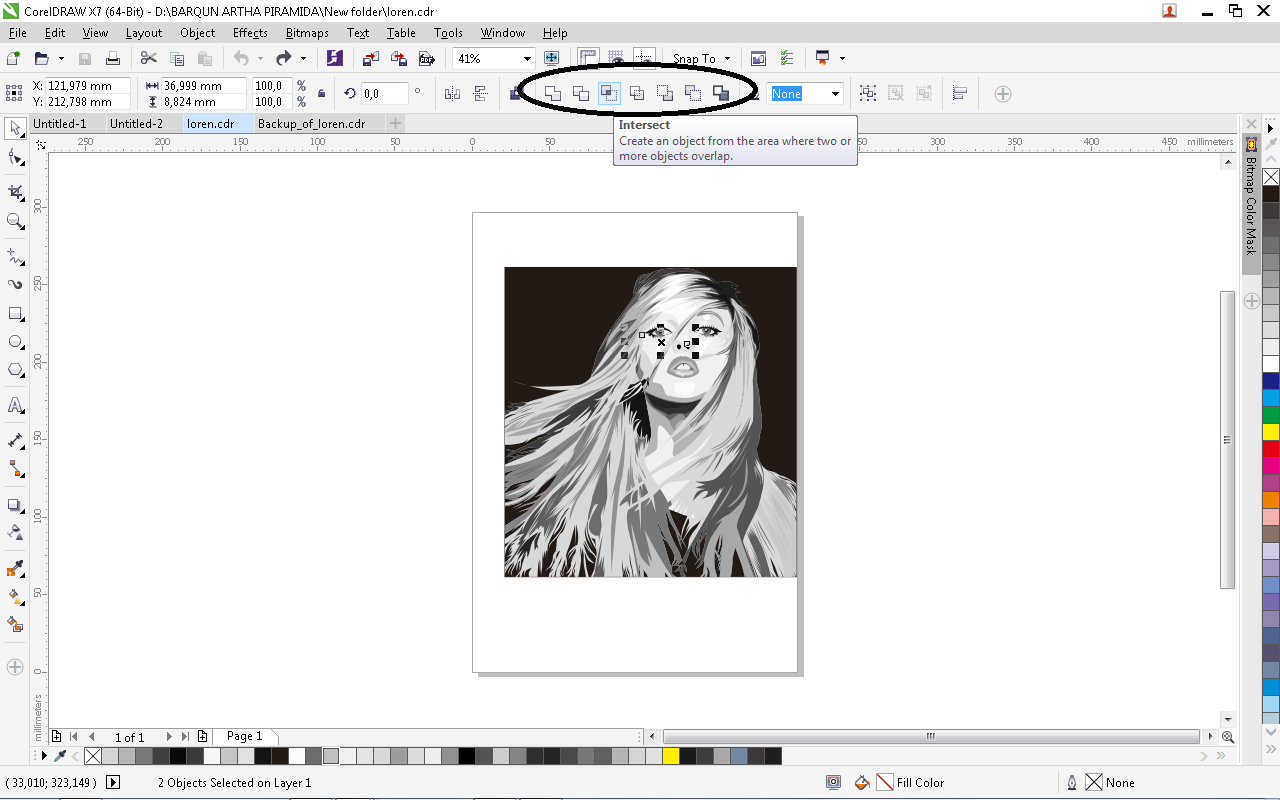
Task: Click the Group objects icon
Action: click(868, 93)
